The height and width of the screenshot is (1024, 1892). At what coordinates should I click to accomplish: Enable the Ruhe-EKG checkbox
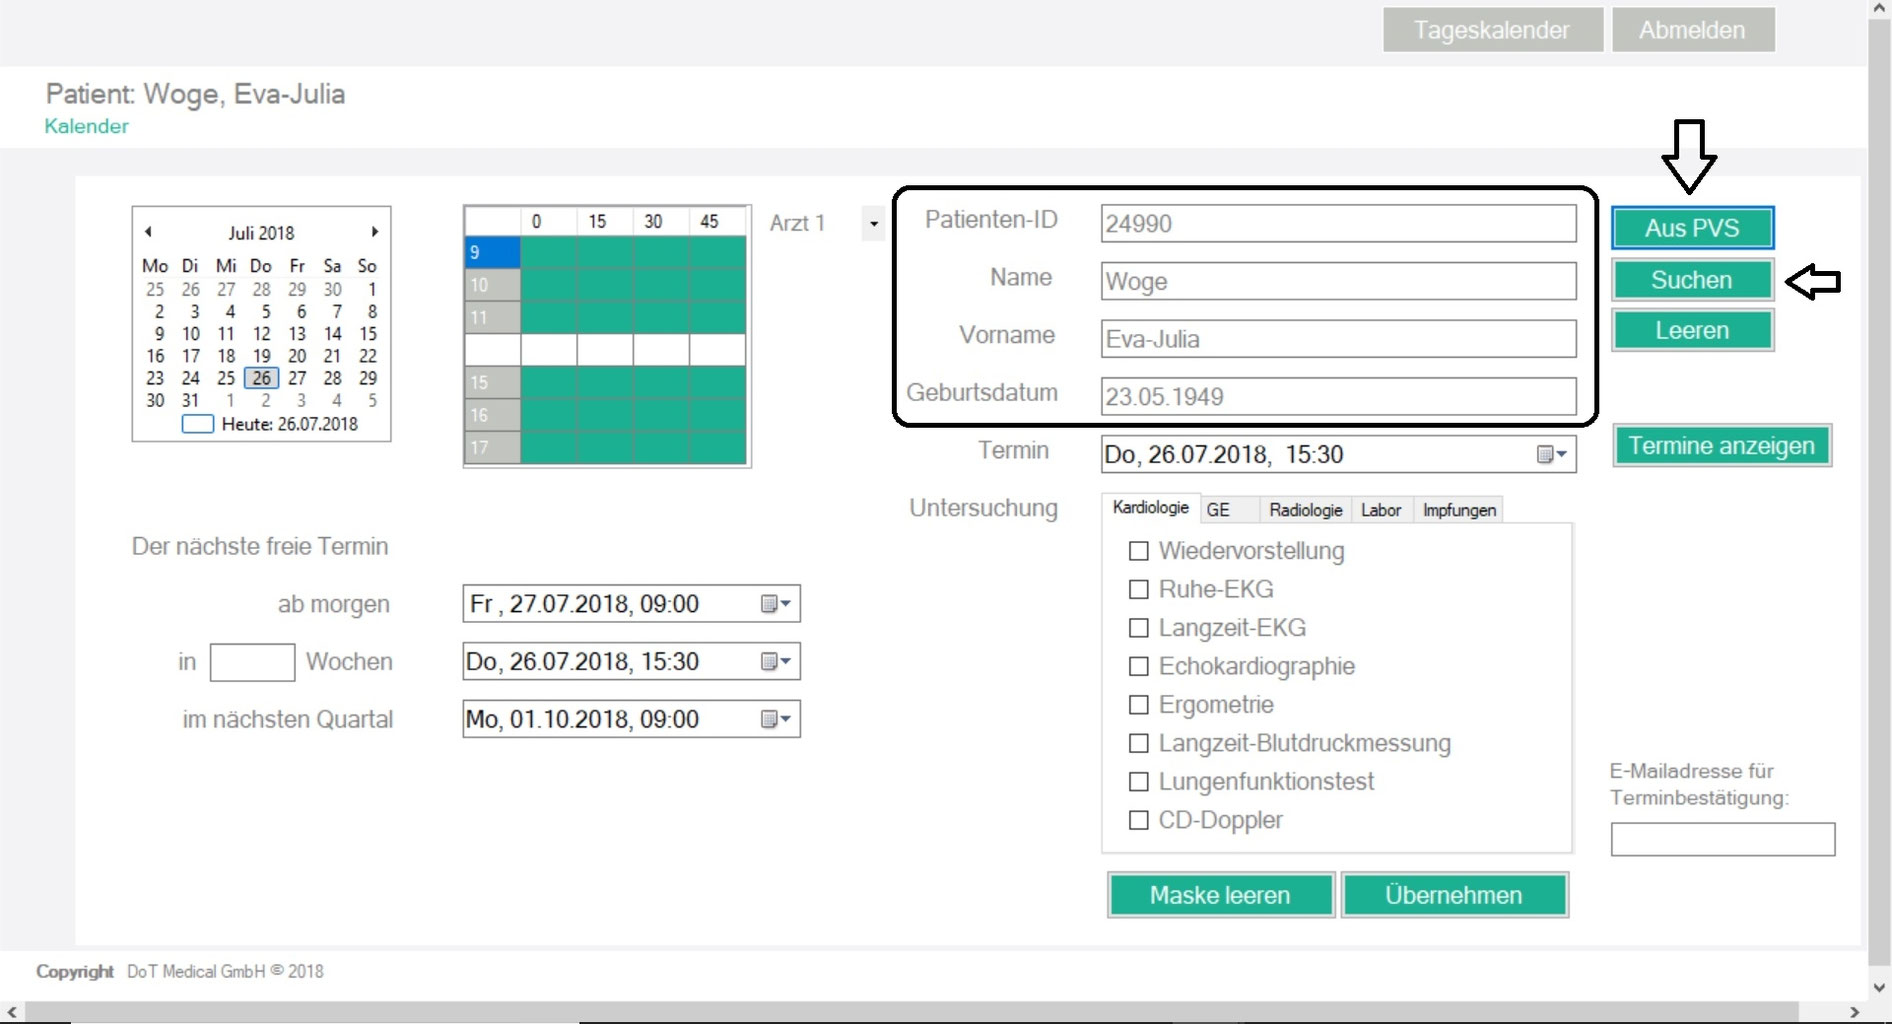(x=1138, y=589)
